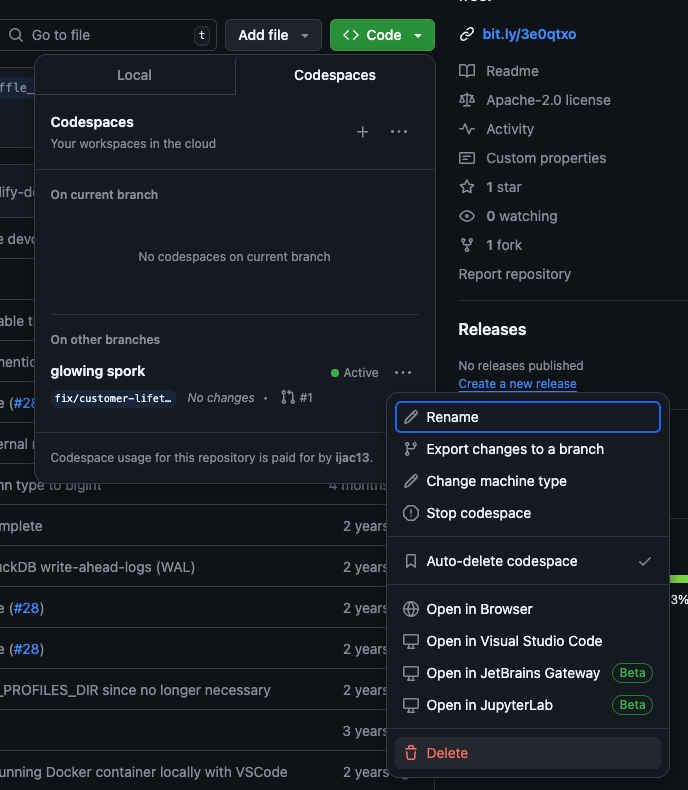Image resolution: width=688 pixels, height=790 pixels.
Task: Open the bit.ly/3e0qtxo link
Action: (x=529, y=34)
